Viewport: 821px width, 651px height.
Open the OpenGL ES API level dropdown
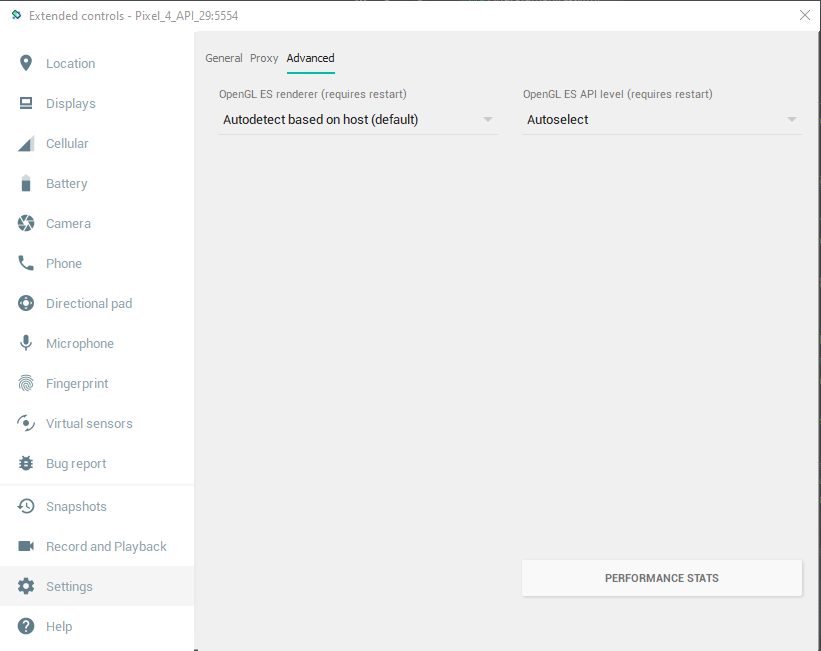click(x=661, y=119)
